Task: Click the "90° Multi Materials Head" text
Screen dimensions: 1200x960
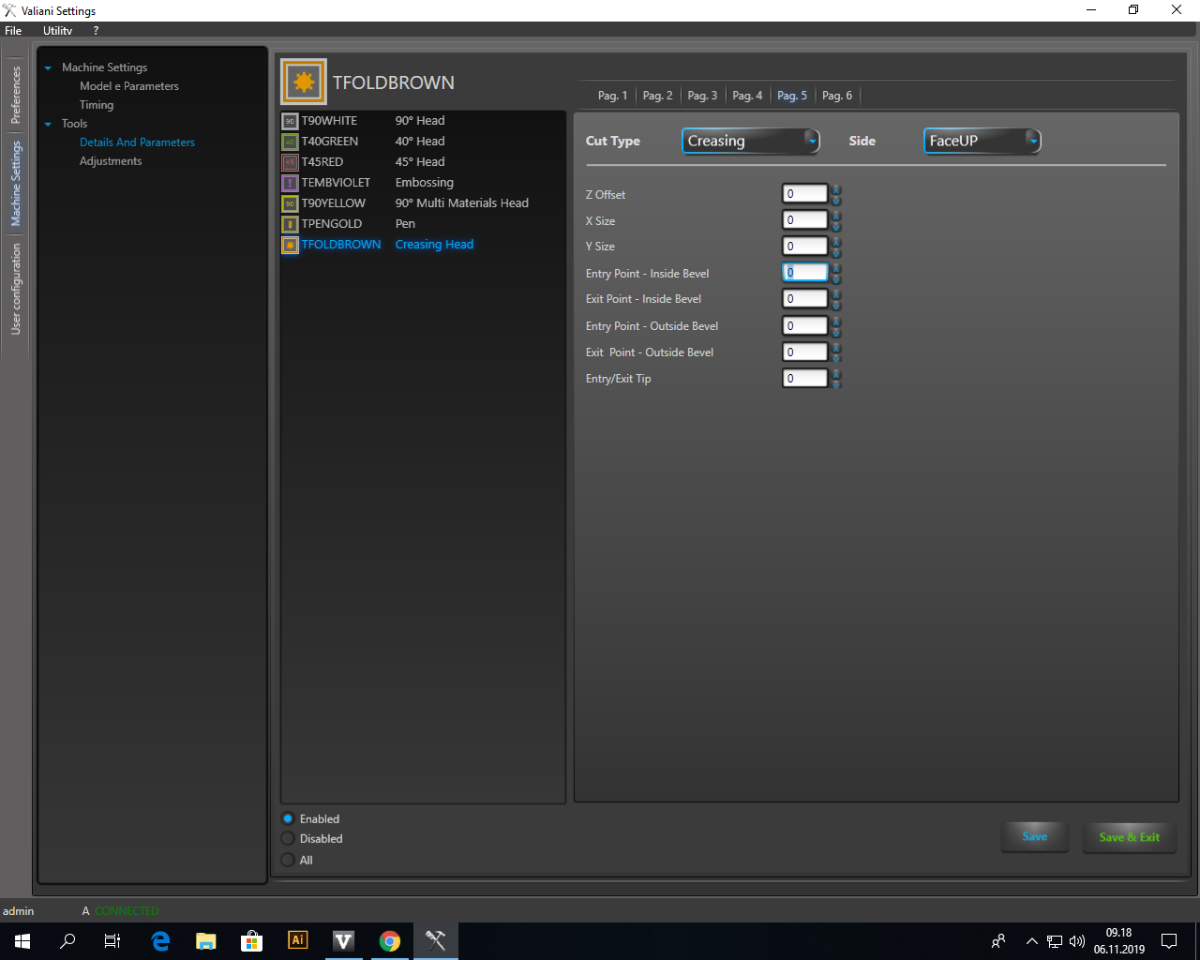Action: point(462,203)
